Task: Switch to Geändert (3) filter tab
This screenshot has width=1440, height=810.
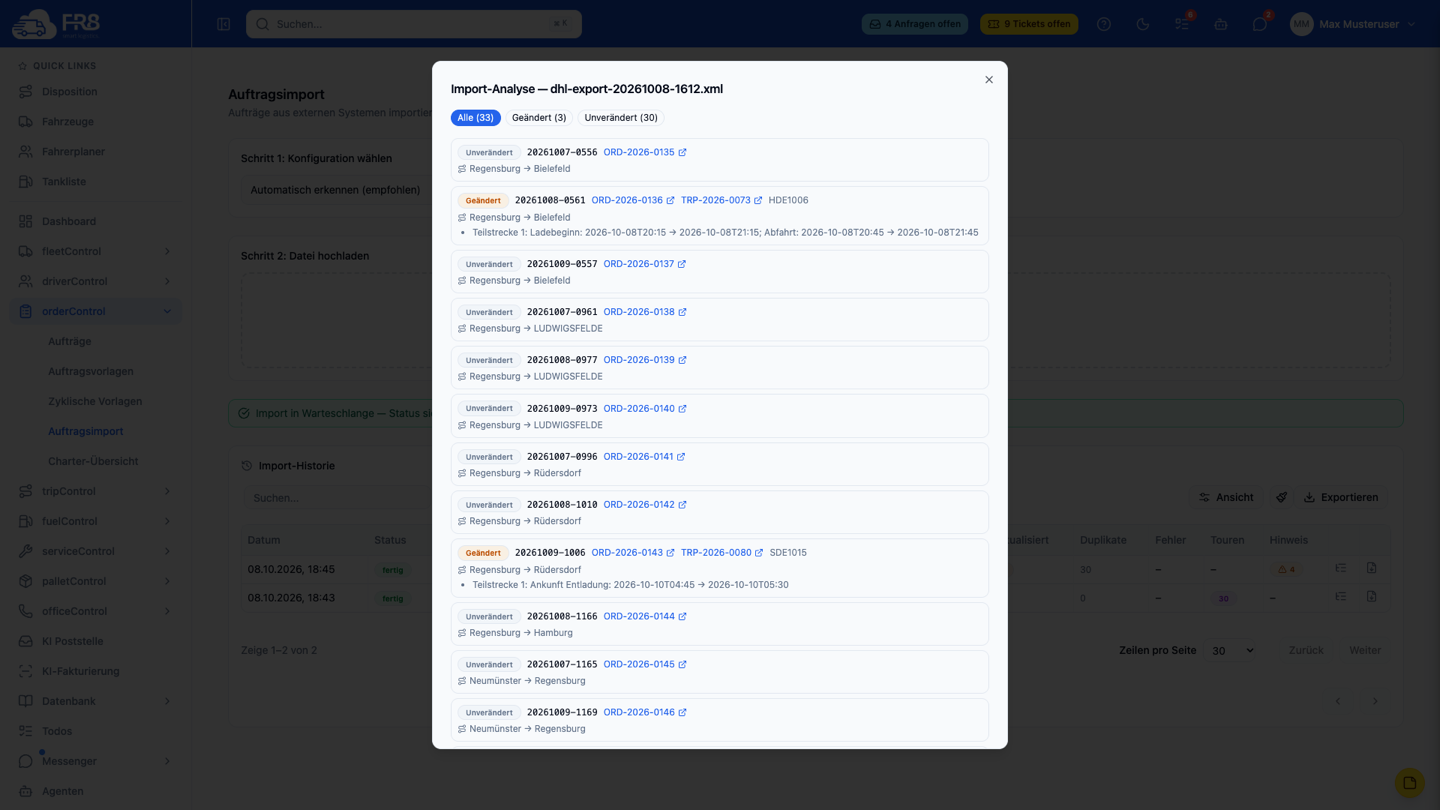Action: [x=539, y=118]
